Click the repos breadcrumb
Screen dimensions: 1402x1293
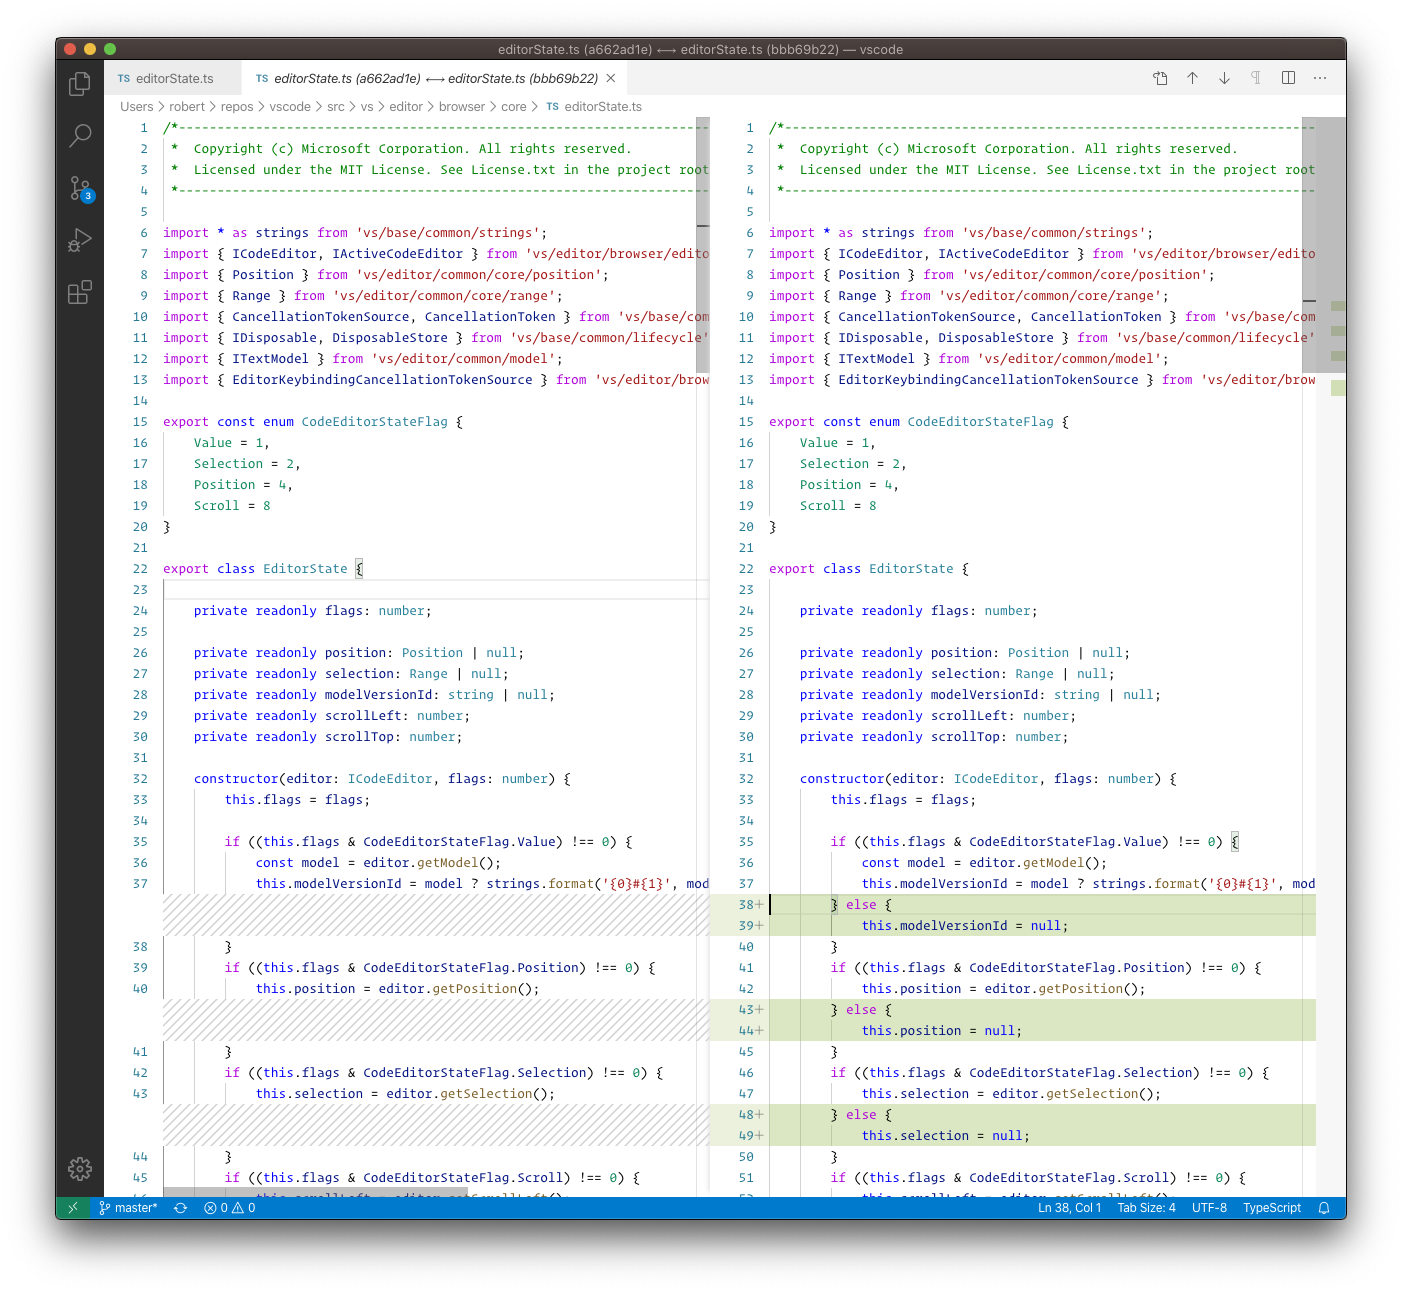(237, 107)
